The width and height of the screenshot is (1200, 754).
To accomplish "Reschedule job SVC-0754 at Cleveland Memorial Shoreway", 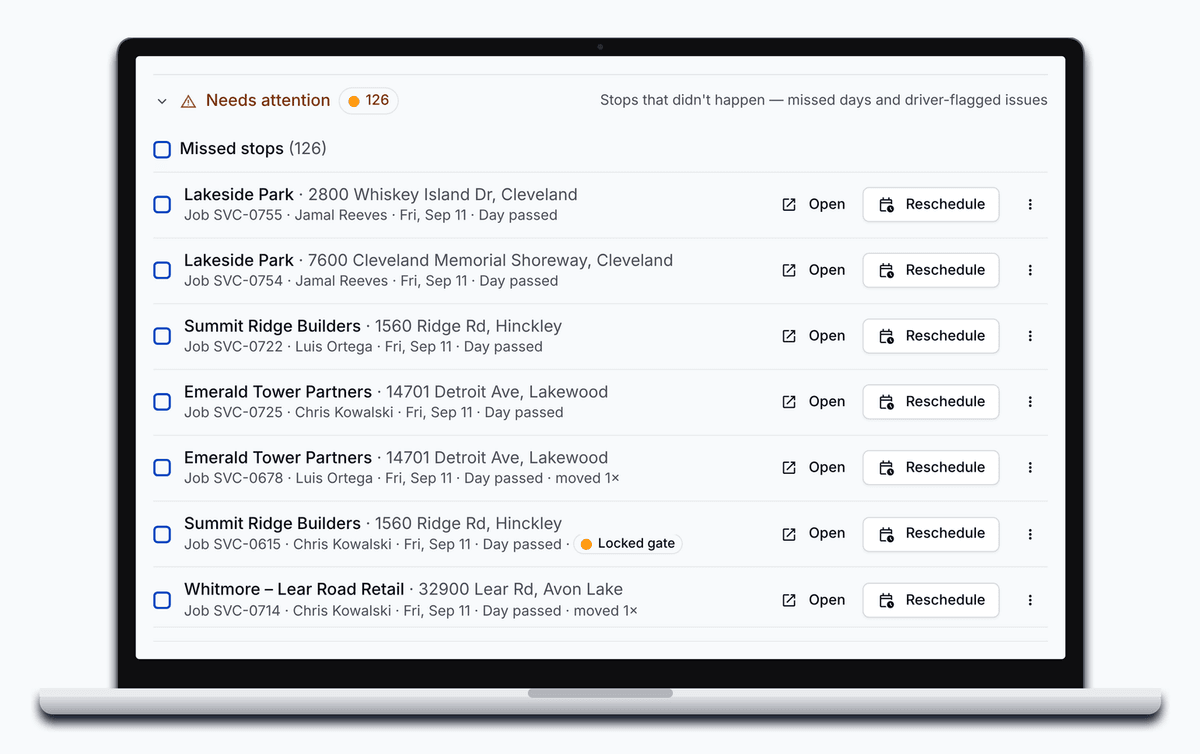I will click(x=931, y=270).
